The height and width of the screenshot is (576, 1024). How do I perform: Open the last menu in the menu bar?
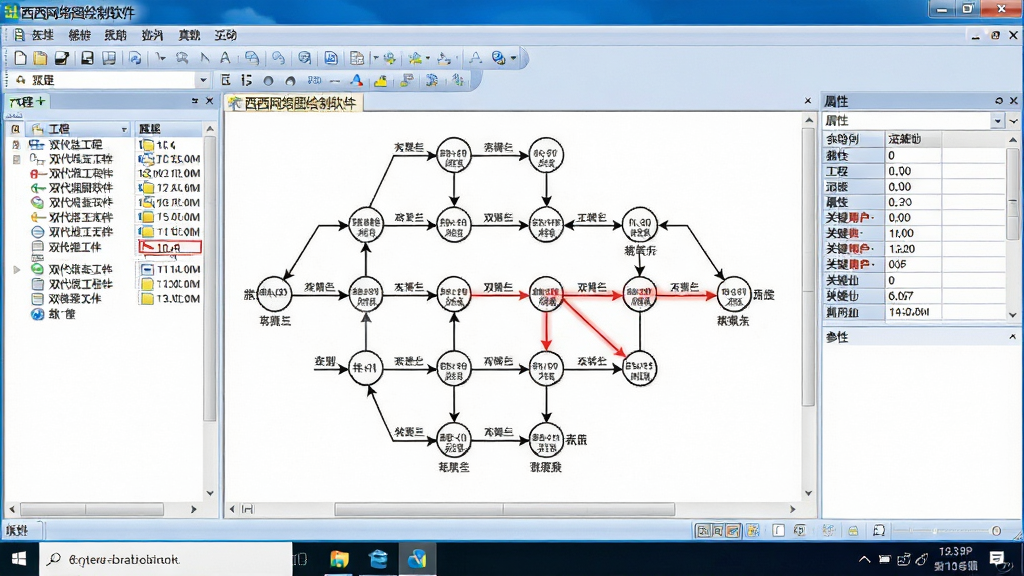(x=226, y=35)
